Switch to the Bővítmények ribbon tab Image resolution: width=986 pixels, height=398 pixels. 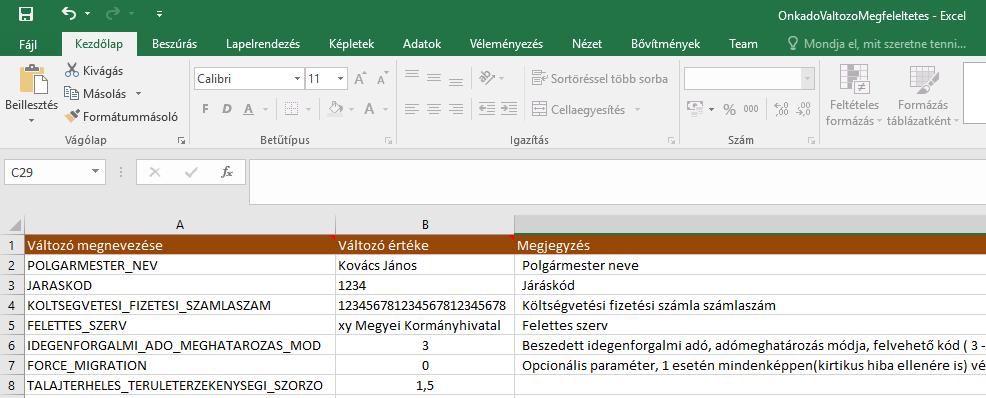coord(665,44)
